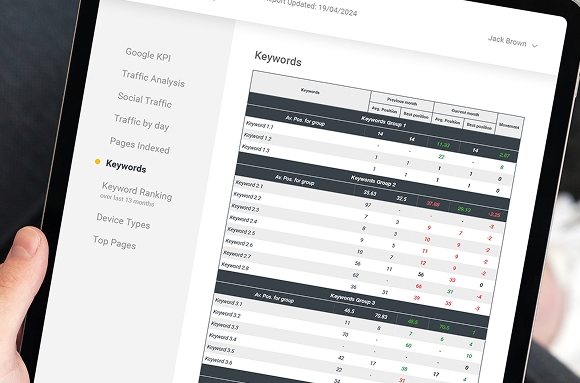The image size is (580, 383).
Task: Select the Keyword 1.1 row label
Action: tap(260, 125)
